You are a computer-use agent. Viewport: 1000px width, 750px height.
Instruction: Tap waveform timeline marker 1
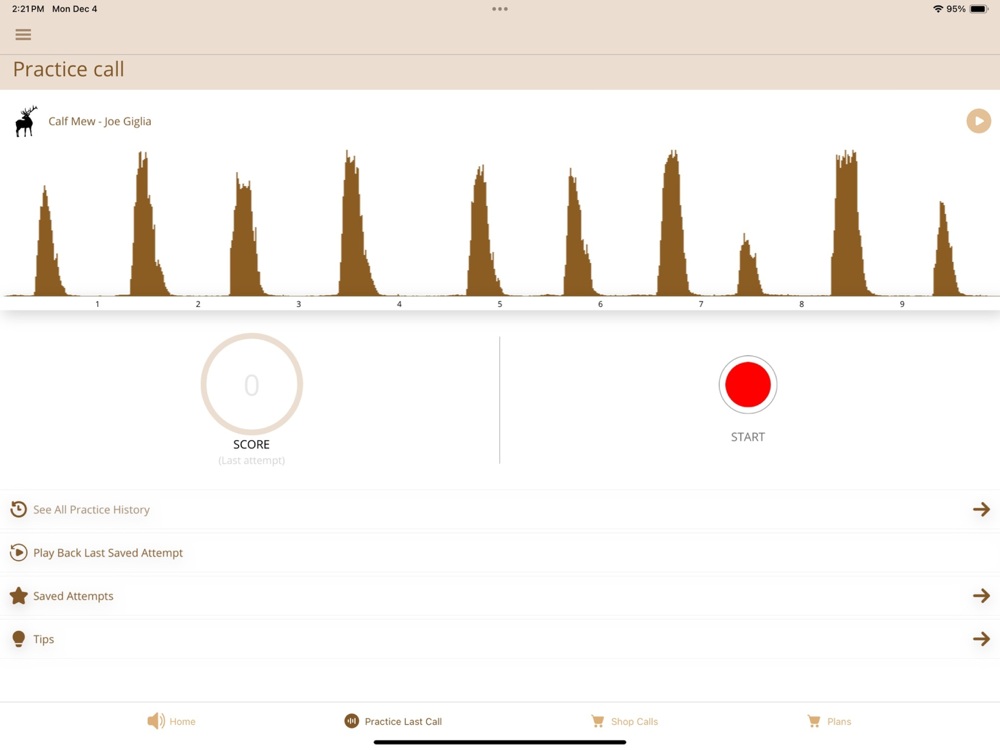click(97, 304)
